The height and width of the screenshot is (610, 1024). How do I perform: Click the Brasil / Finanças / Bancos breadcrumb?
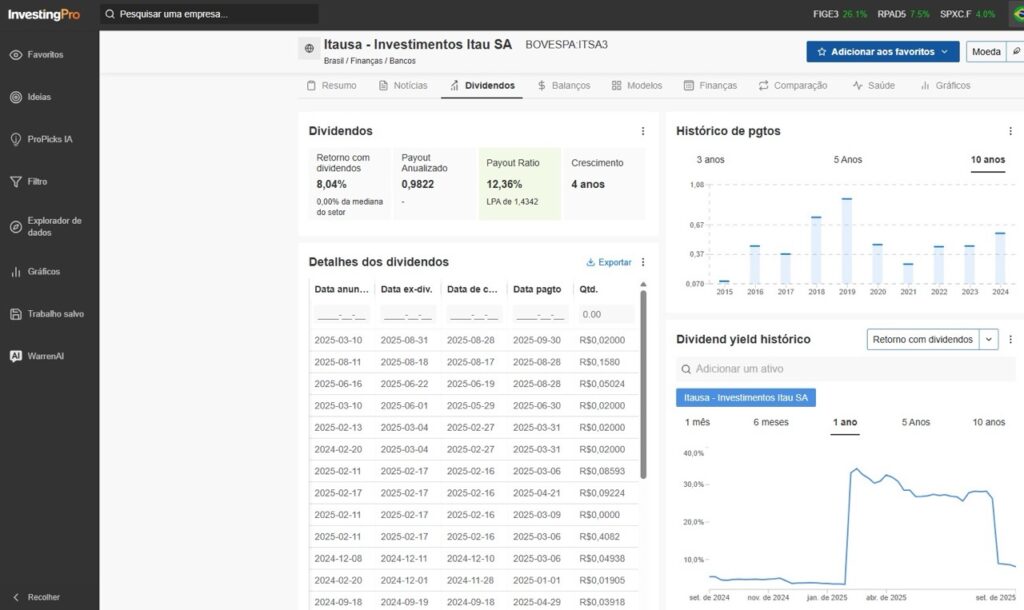tap(370, 61)
